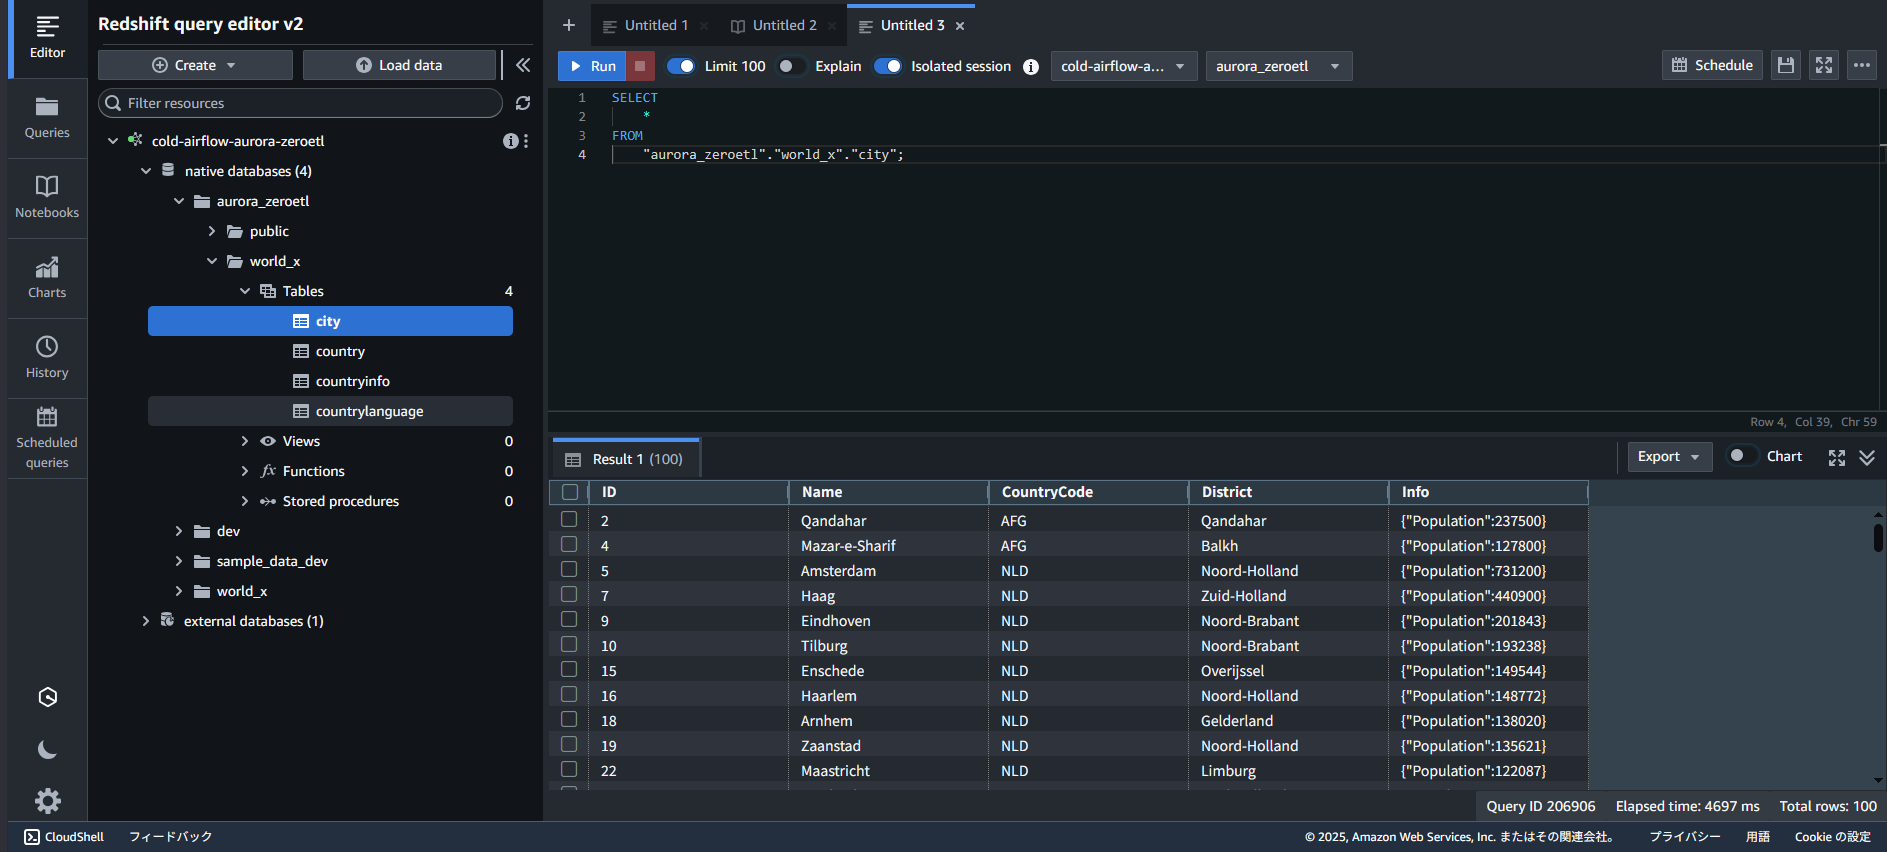
Task: Collapse the native databases (4) node
Action: coord(146,171)
